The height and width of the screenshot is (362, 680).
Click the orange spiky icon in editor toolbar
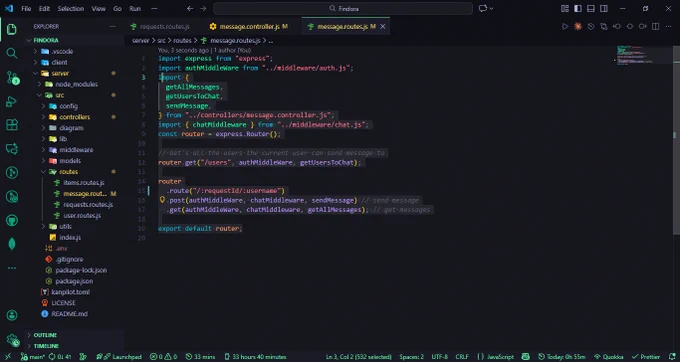pyautogui.click(x=578, y=26)
